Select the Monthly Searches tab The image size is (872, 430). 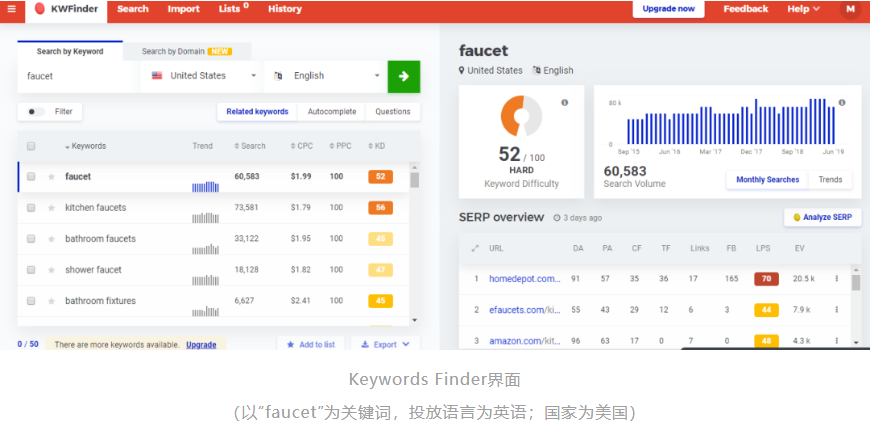click(767, 180)
